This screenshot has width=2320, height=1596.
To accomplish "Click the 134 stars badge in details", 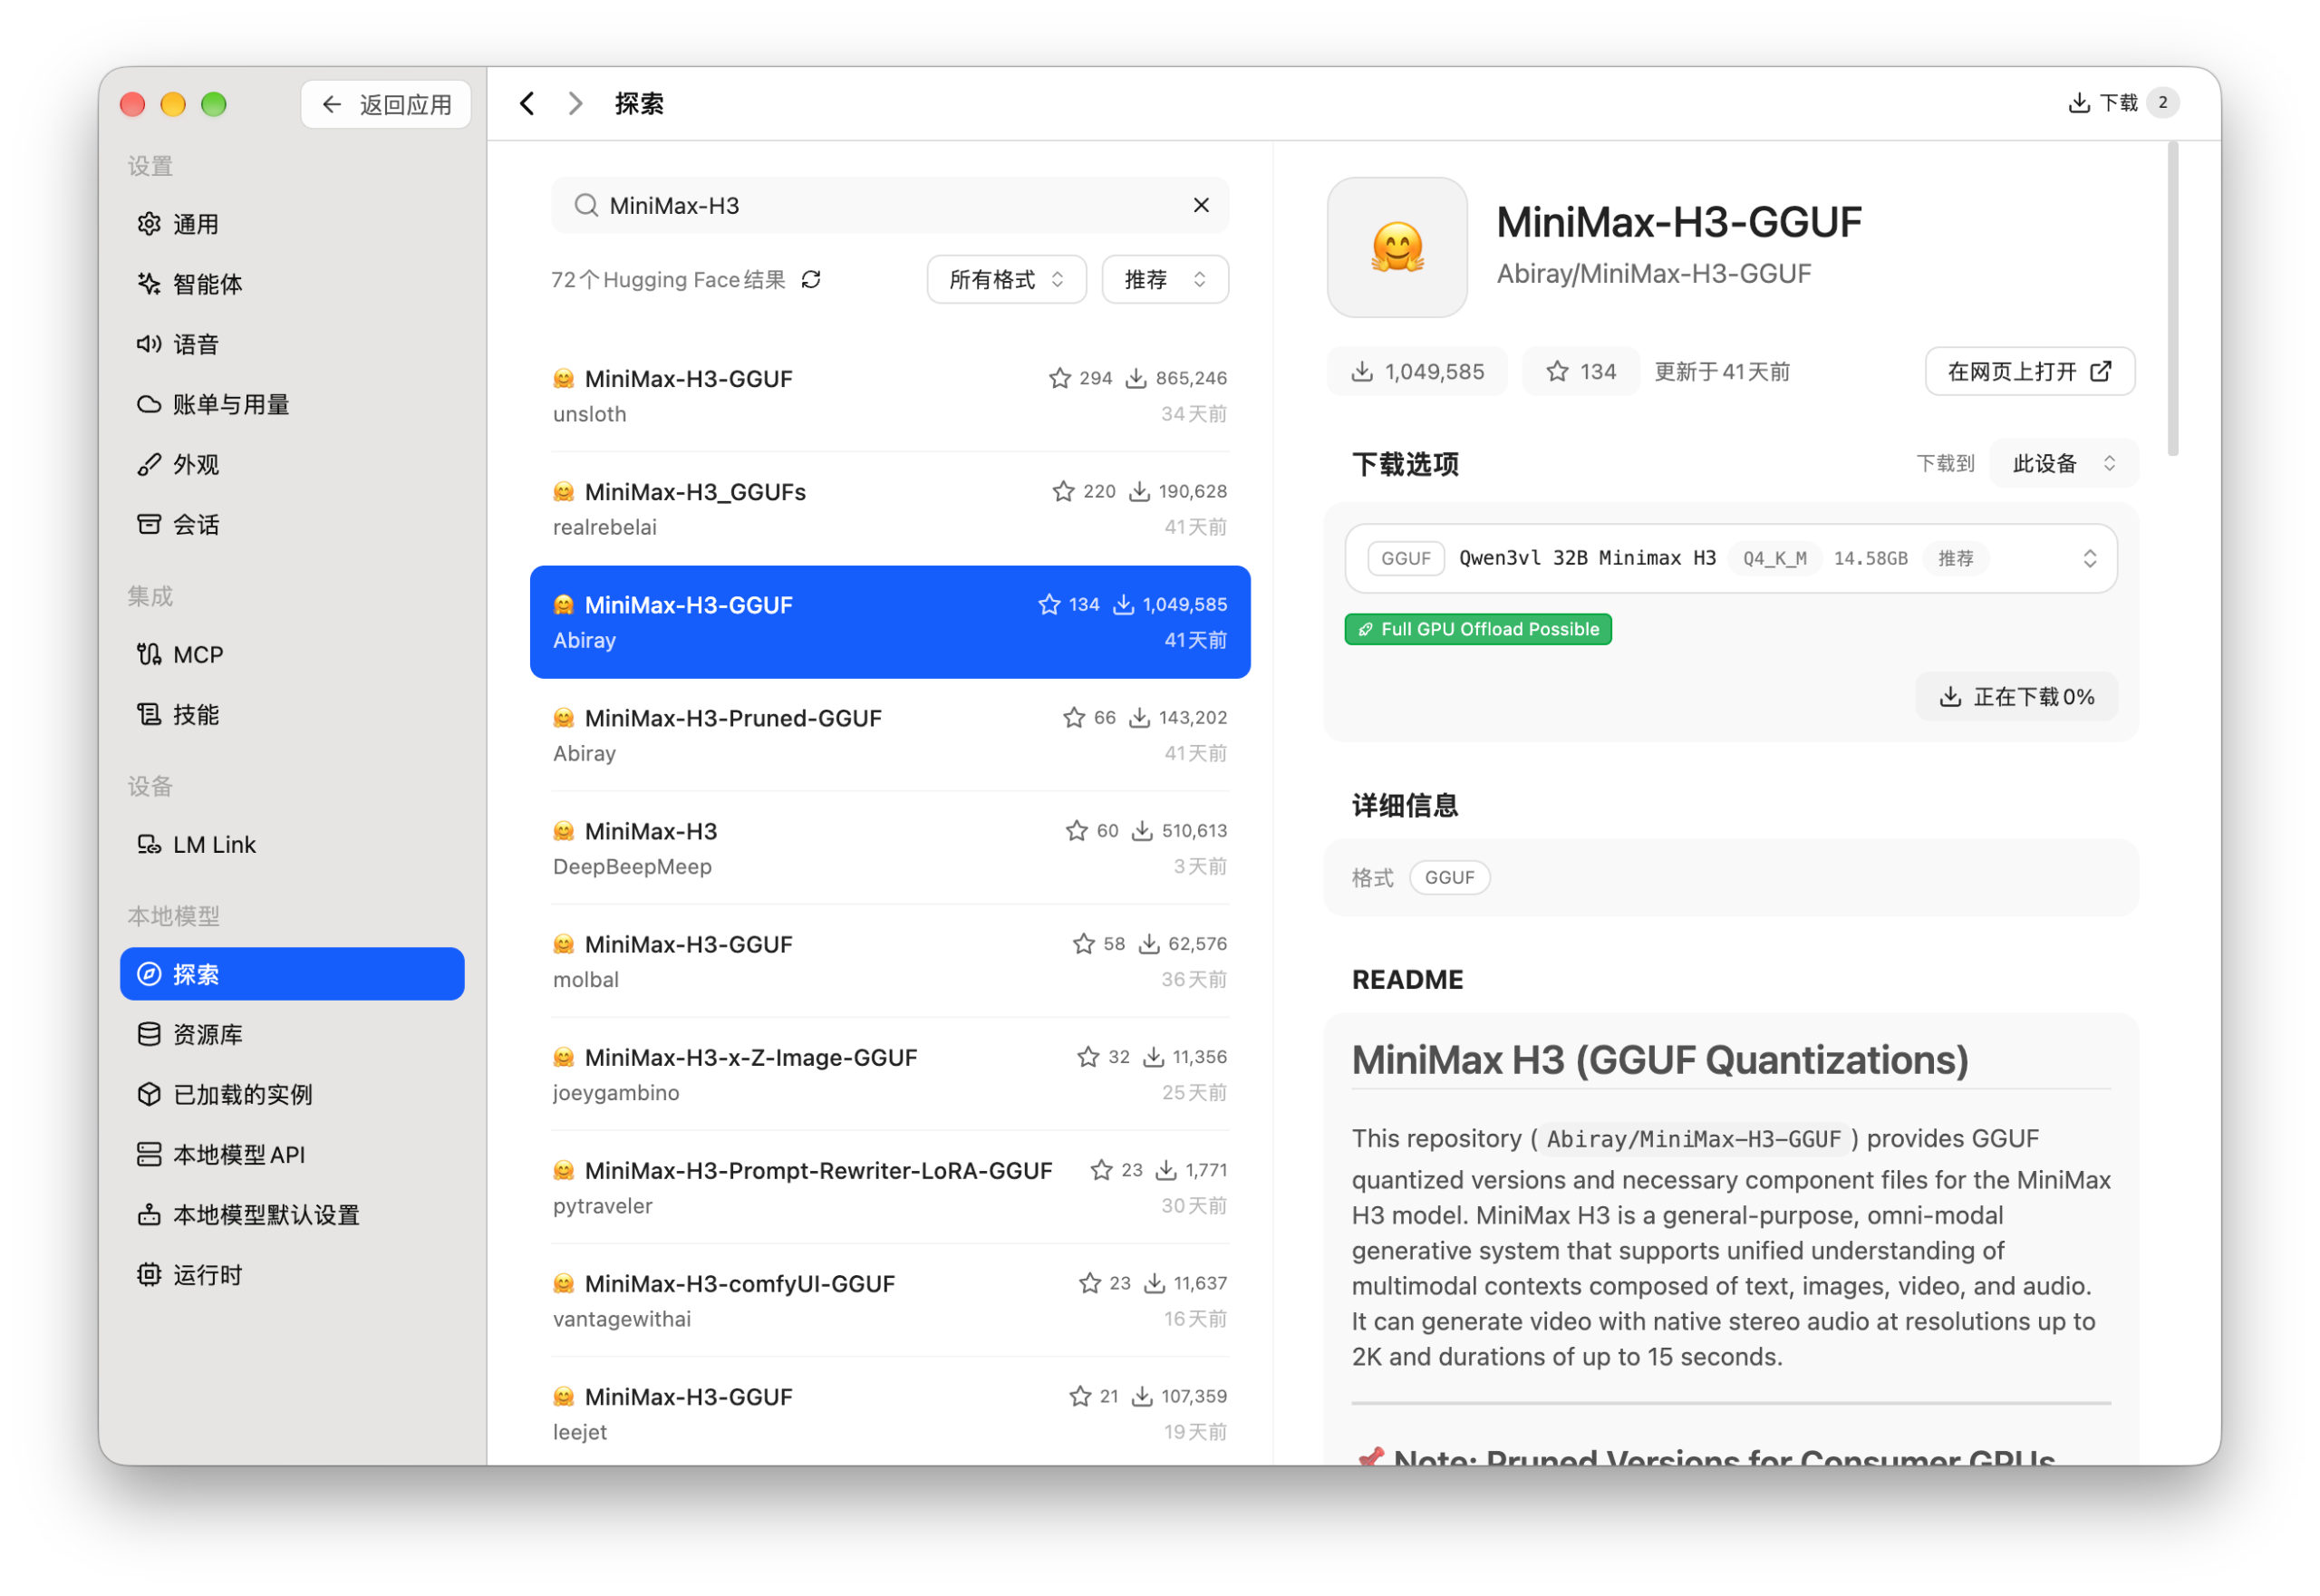I will pyautogui.click(x=1580, y=372).
